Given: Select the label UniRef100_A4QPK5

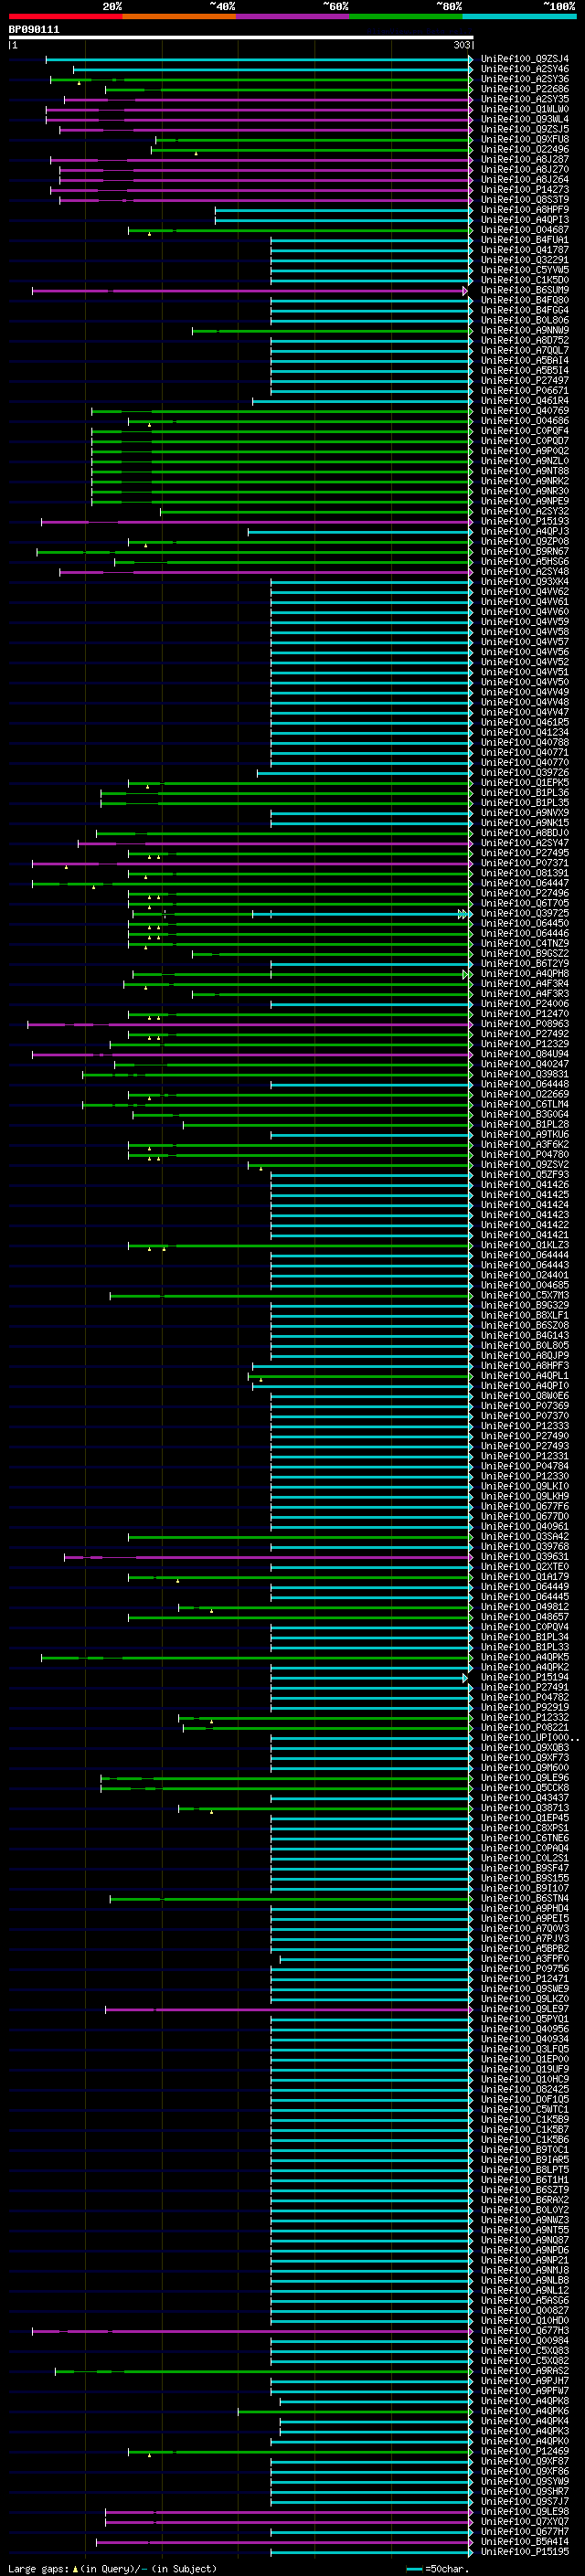Looking at the screenshot, I should click(525, 1657).
